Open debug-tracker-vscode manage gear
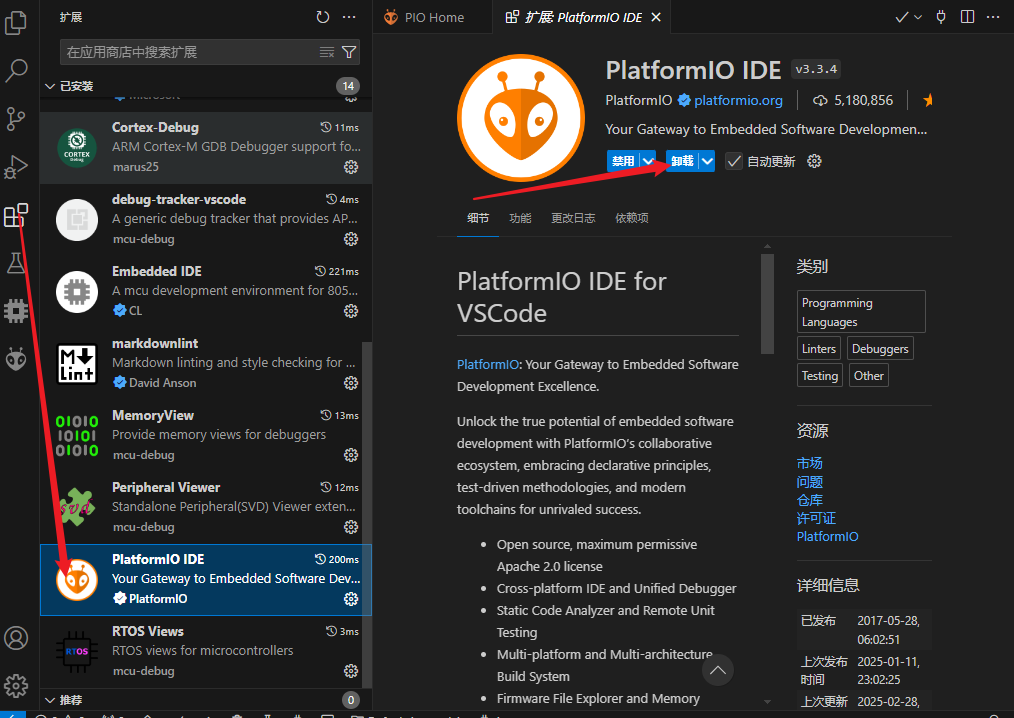This screenshot has width=1014, height=718. [x=351, y=239]
